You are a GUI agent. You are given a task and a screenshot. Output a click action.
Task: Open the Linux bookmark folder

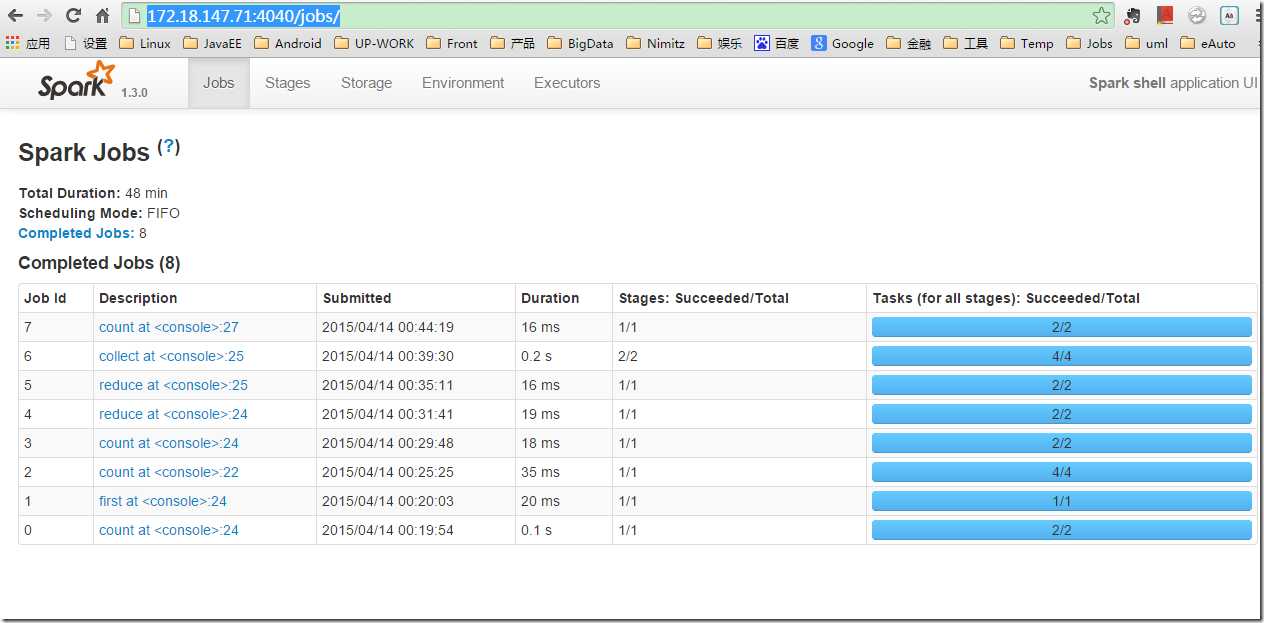click(145, 43)
